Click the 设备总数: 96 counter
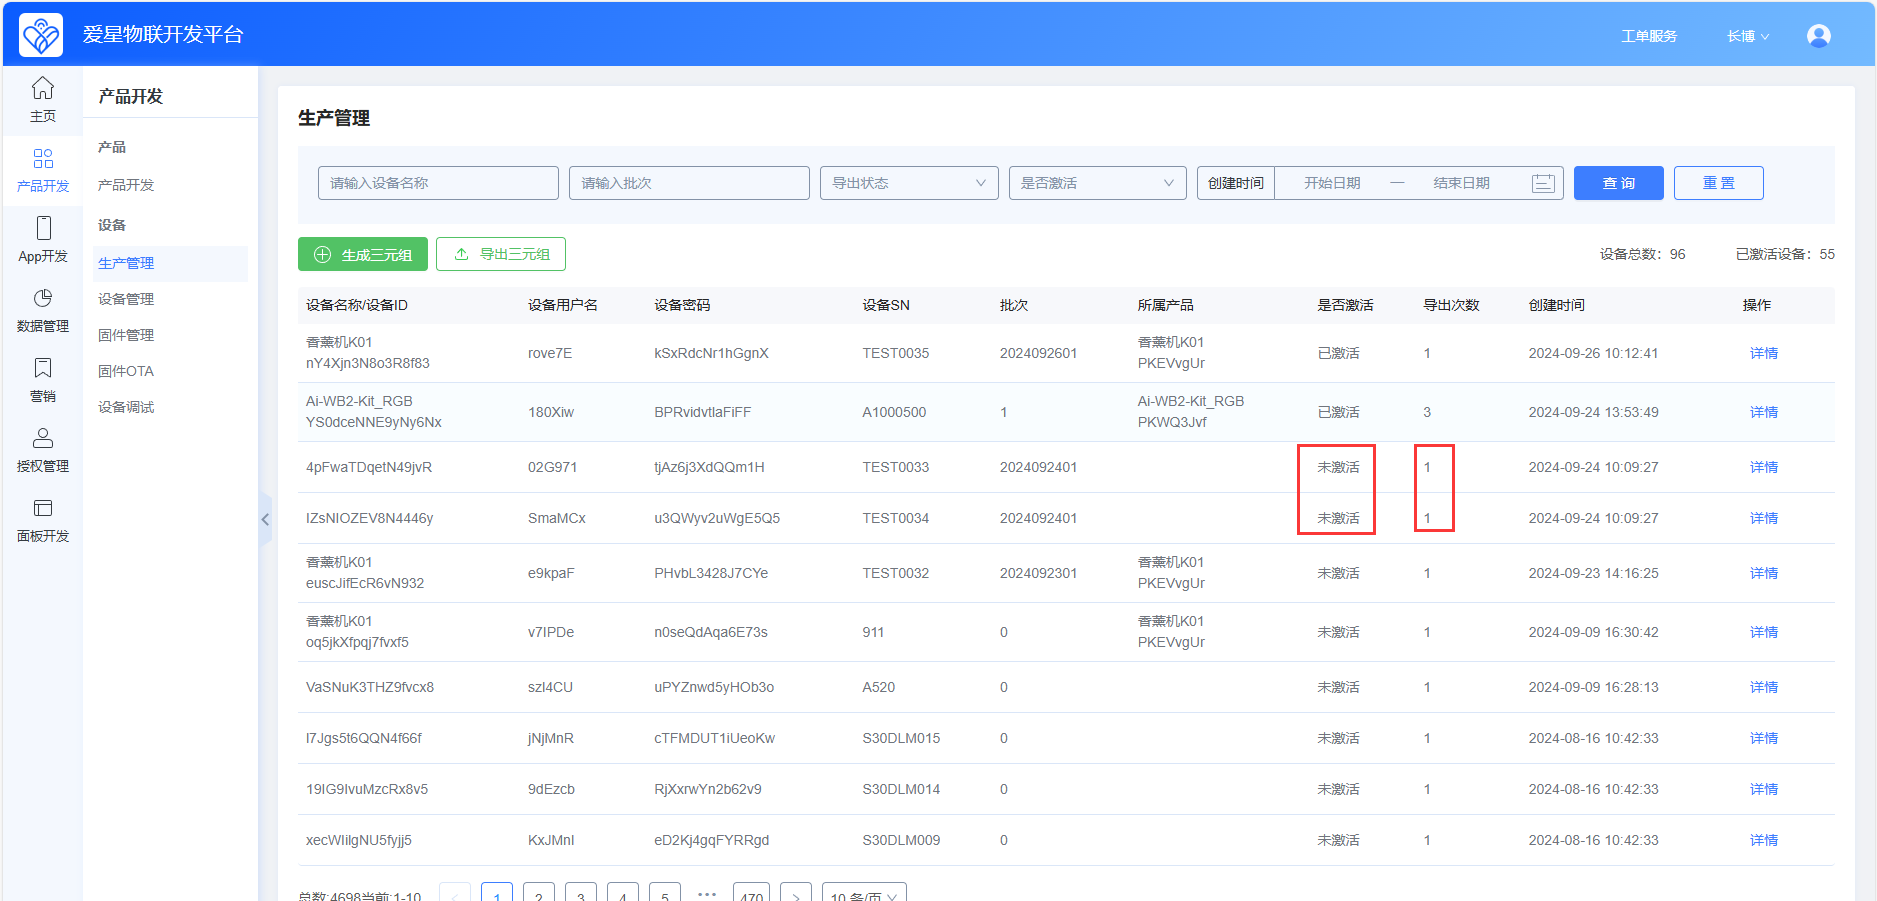This screenshot has width=1877, height=901. tap(1643, 254)
